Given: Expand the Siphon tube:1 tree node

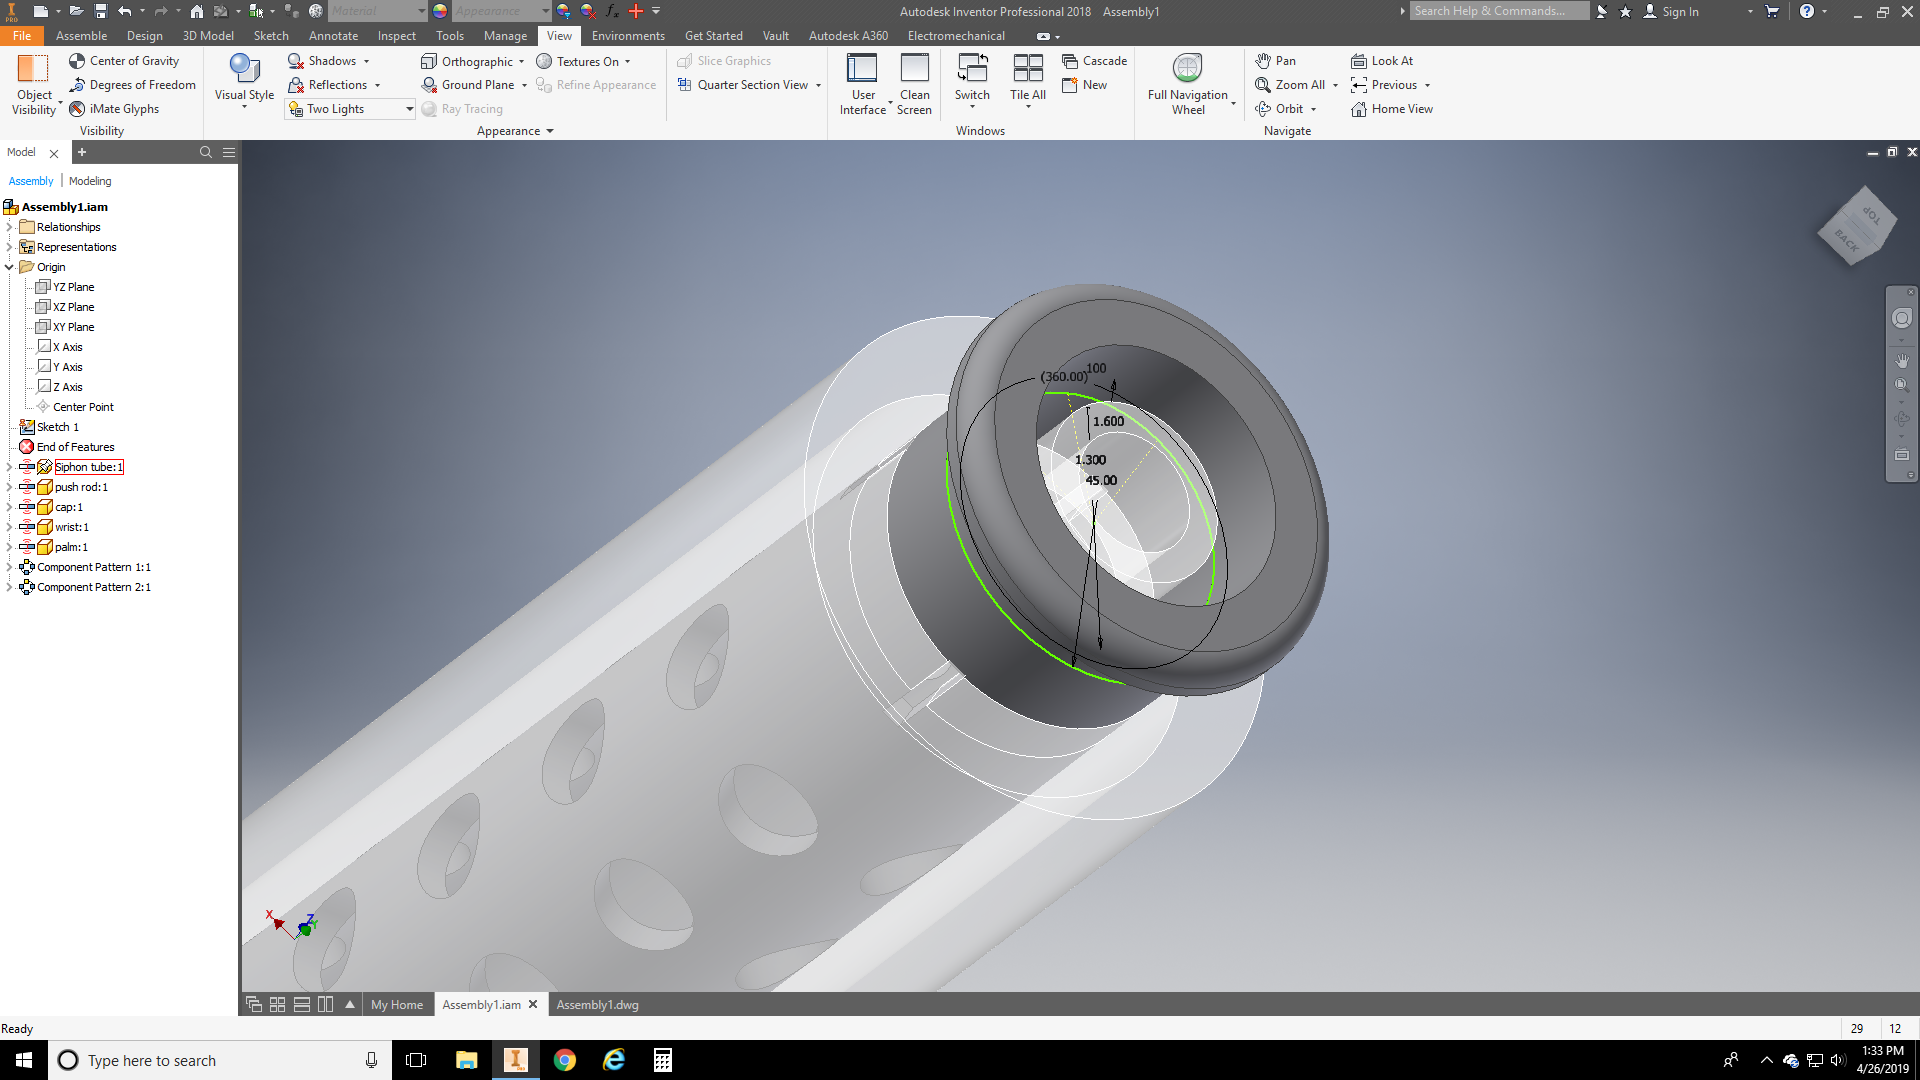Looking at the screenshot, I should tap(9, 467).
